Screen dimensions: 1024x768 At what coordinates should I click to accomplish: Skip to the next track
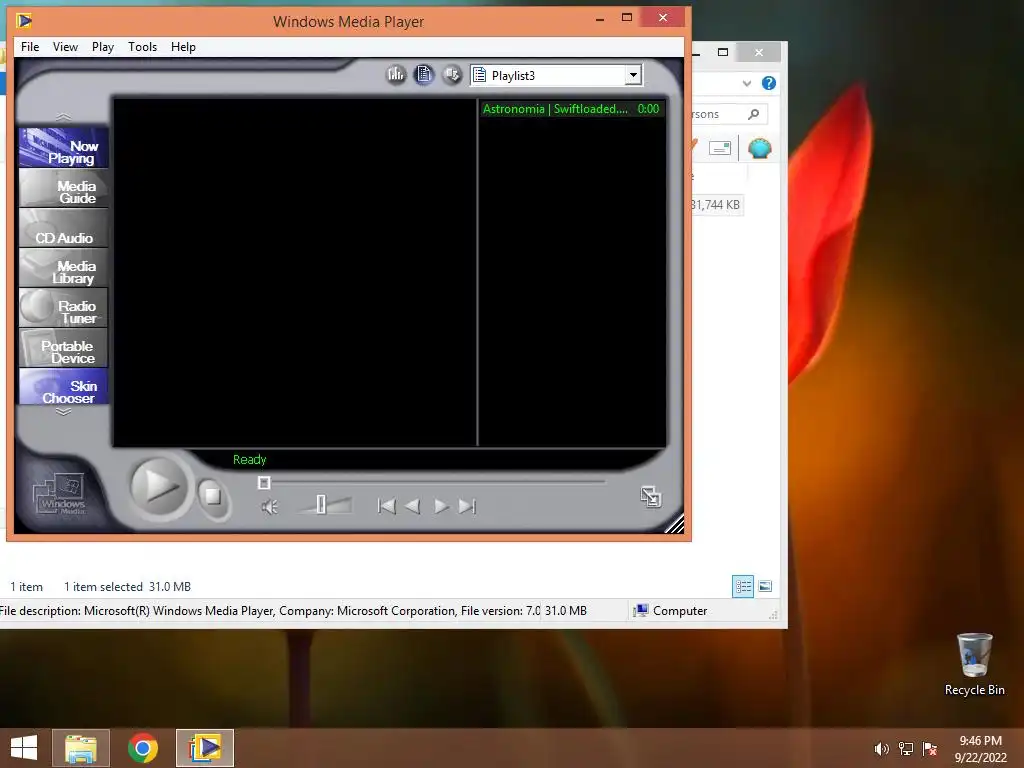(x=467, y=506)
